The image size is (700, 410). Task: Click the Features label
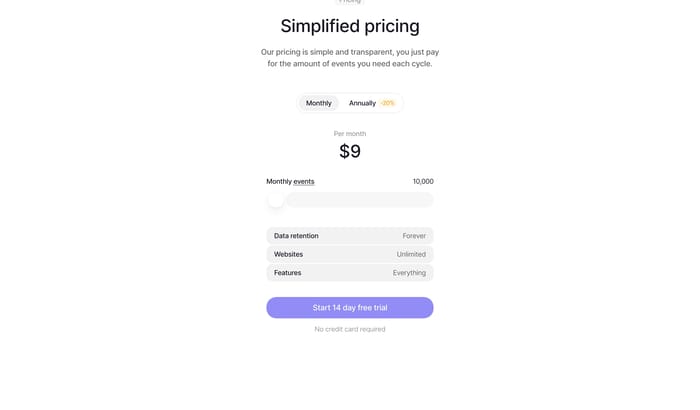pyautogui.click(x=287, y=273)
